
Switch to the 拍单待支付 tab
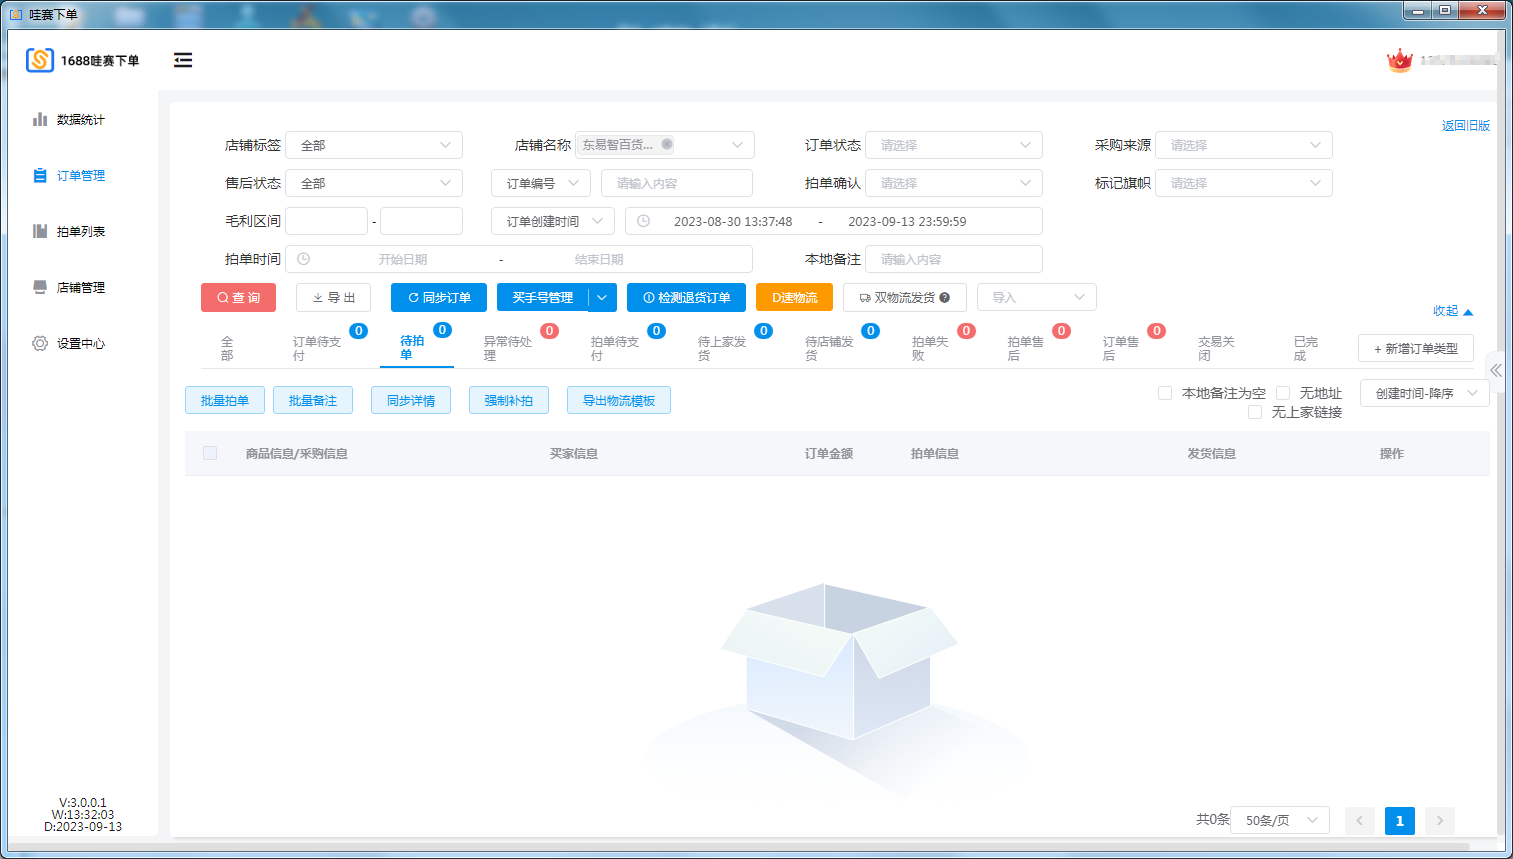(615, 348)
